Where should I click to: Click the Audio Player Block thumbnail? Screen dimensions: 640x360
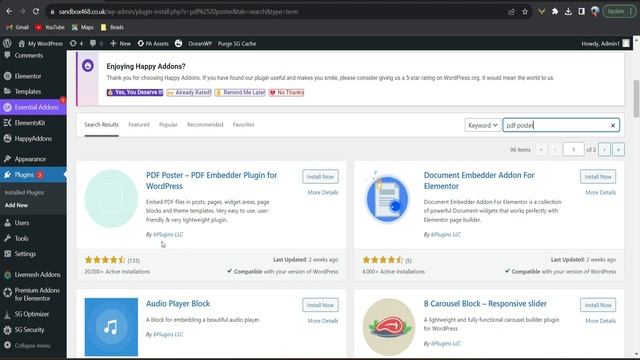point(111,327)
